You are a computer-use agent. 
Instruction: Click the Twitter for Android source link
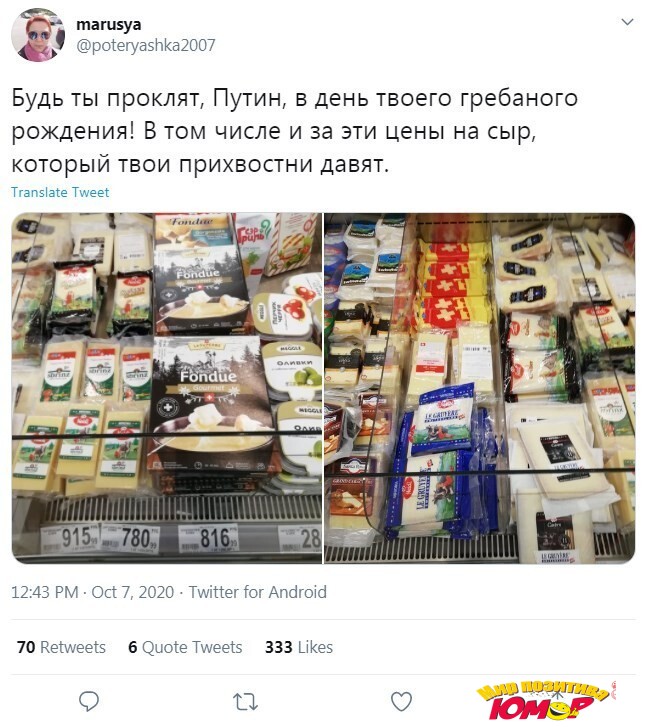257,592
